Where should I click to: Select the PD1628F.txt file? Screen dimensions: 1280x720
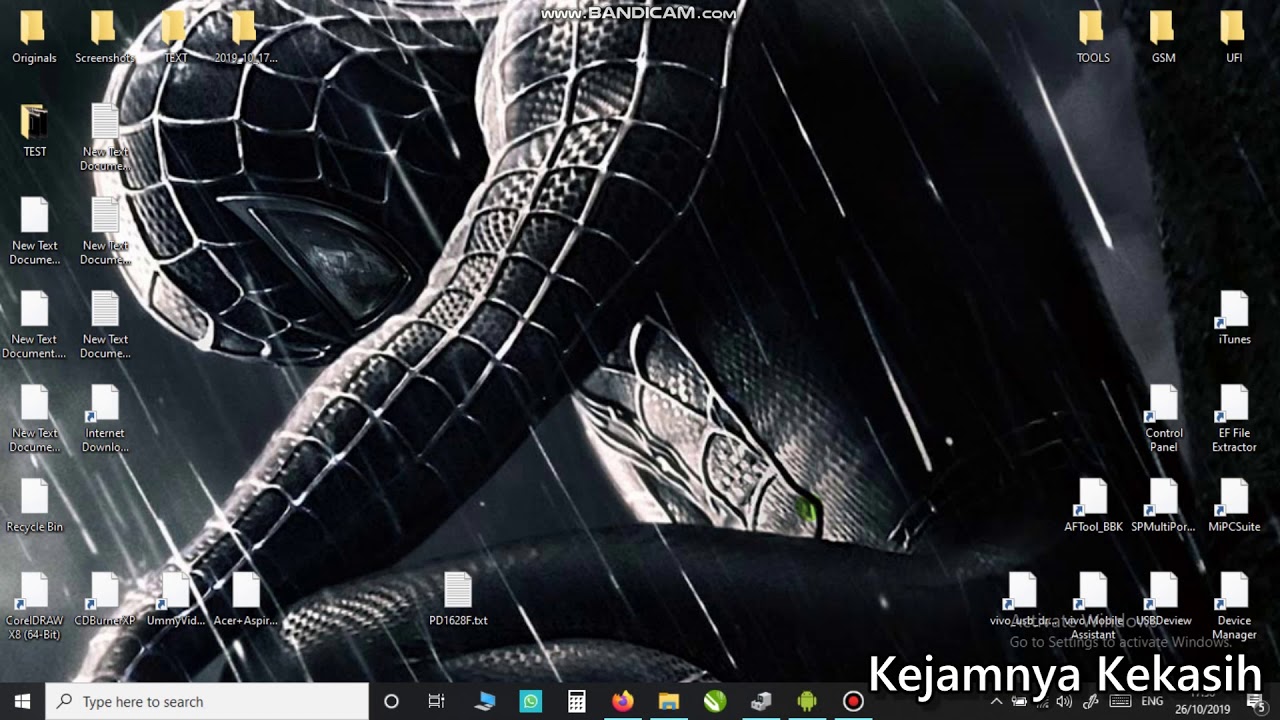458,600
